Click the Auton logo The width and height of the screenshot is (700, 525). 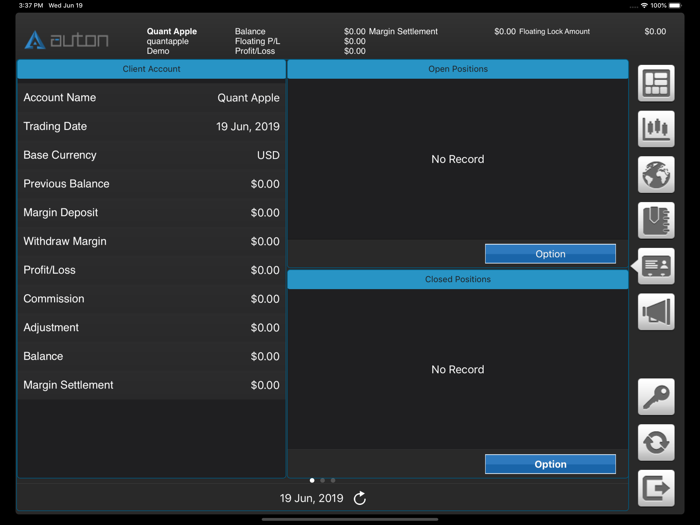(x=67, y=41)
